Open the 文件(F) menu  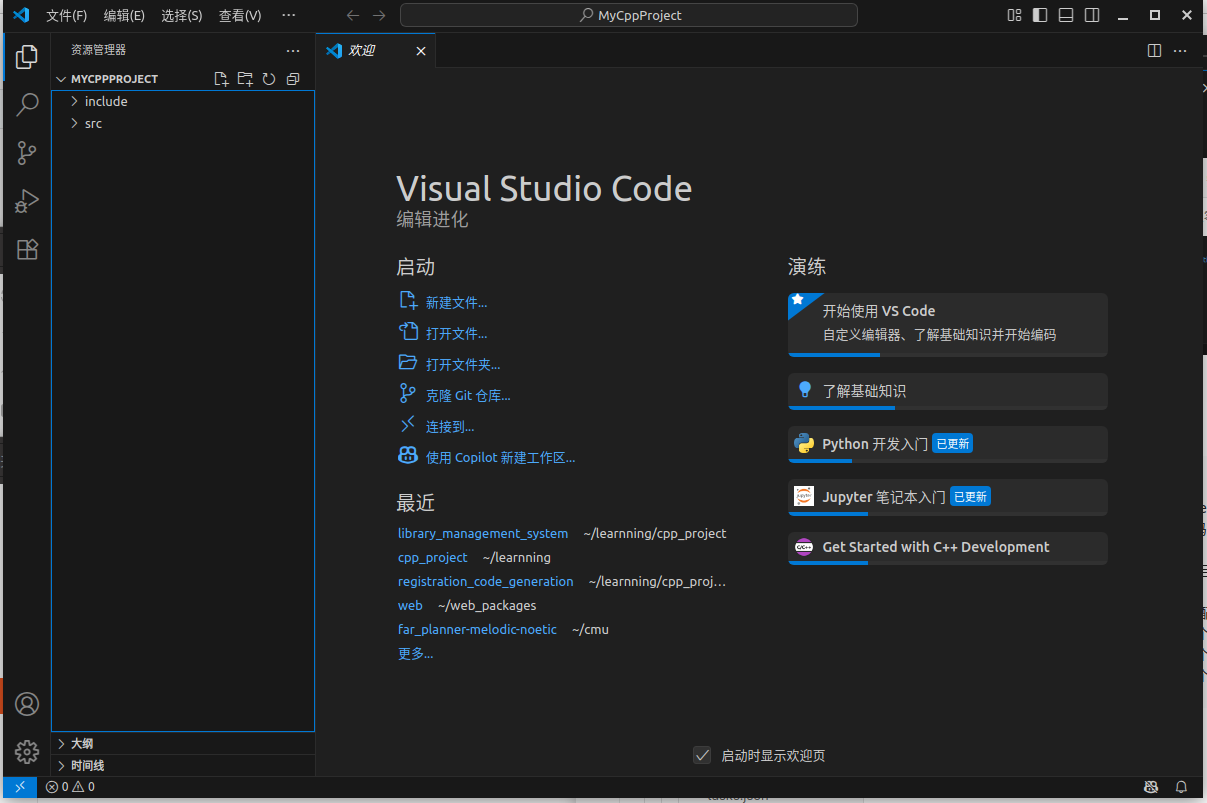click(66, 15)
